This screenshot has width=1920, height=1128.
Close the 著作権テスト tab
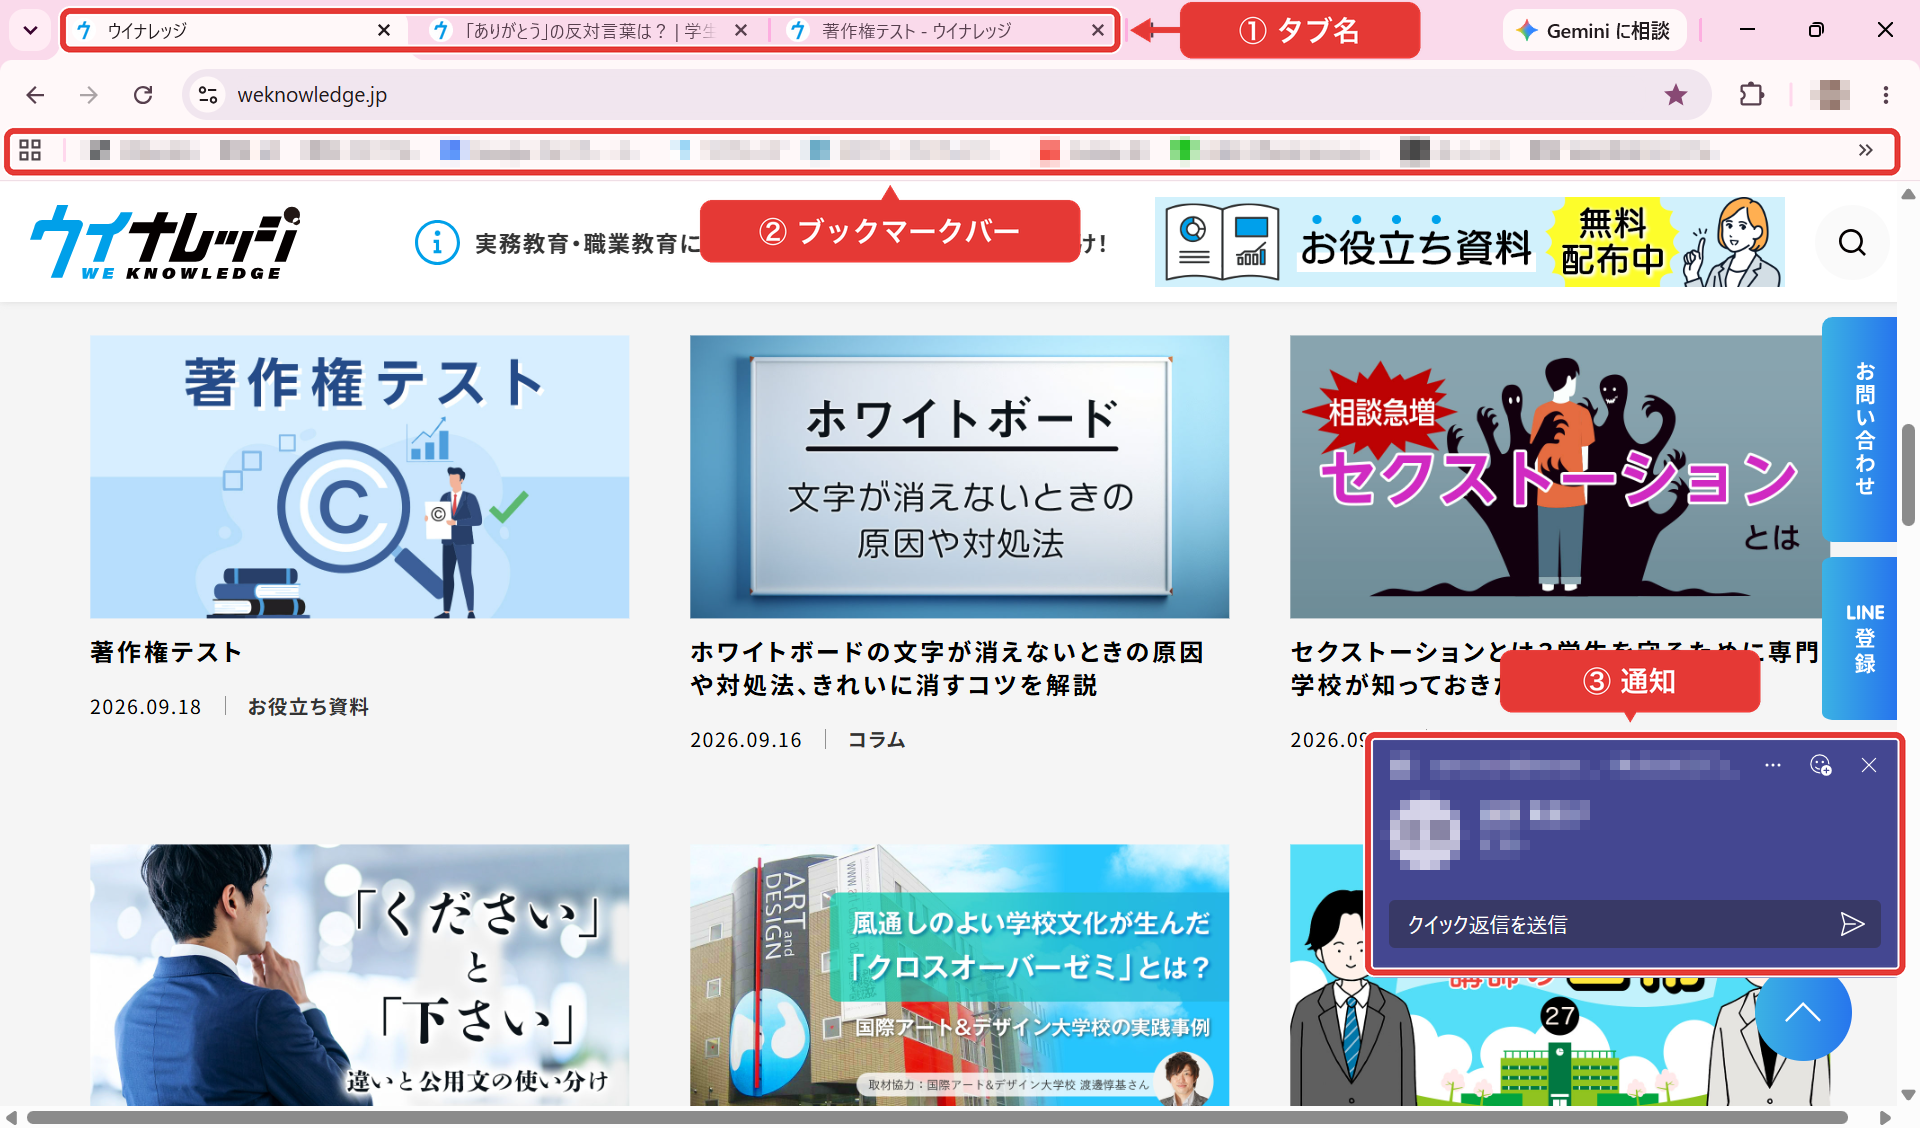tap(1098, 31)
